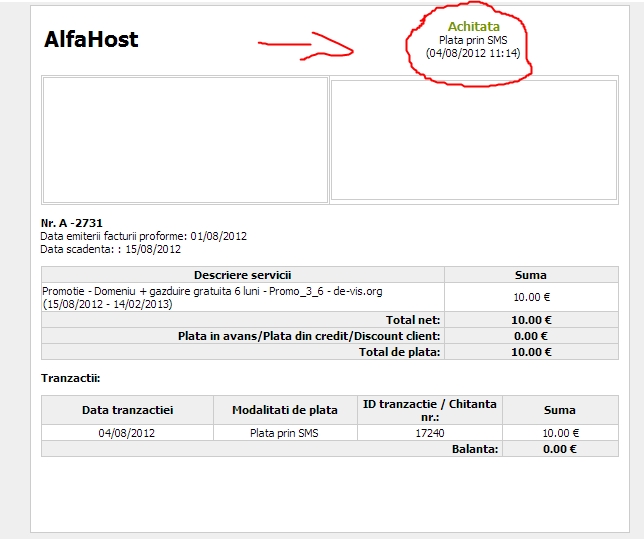Click the Balanta amount 0.00 €
Screen dimensions: 644x539
click(x=559, y=449)
